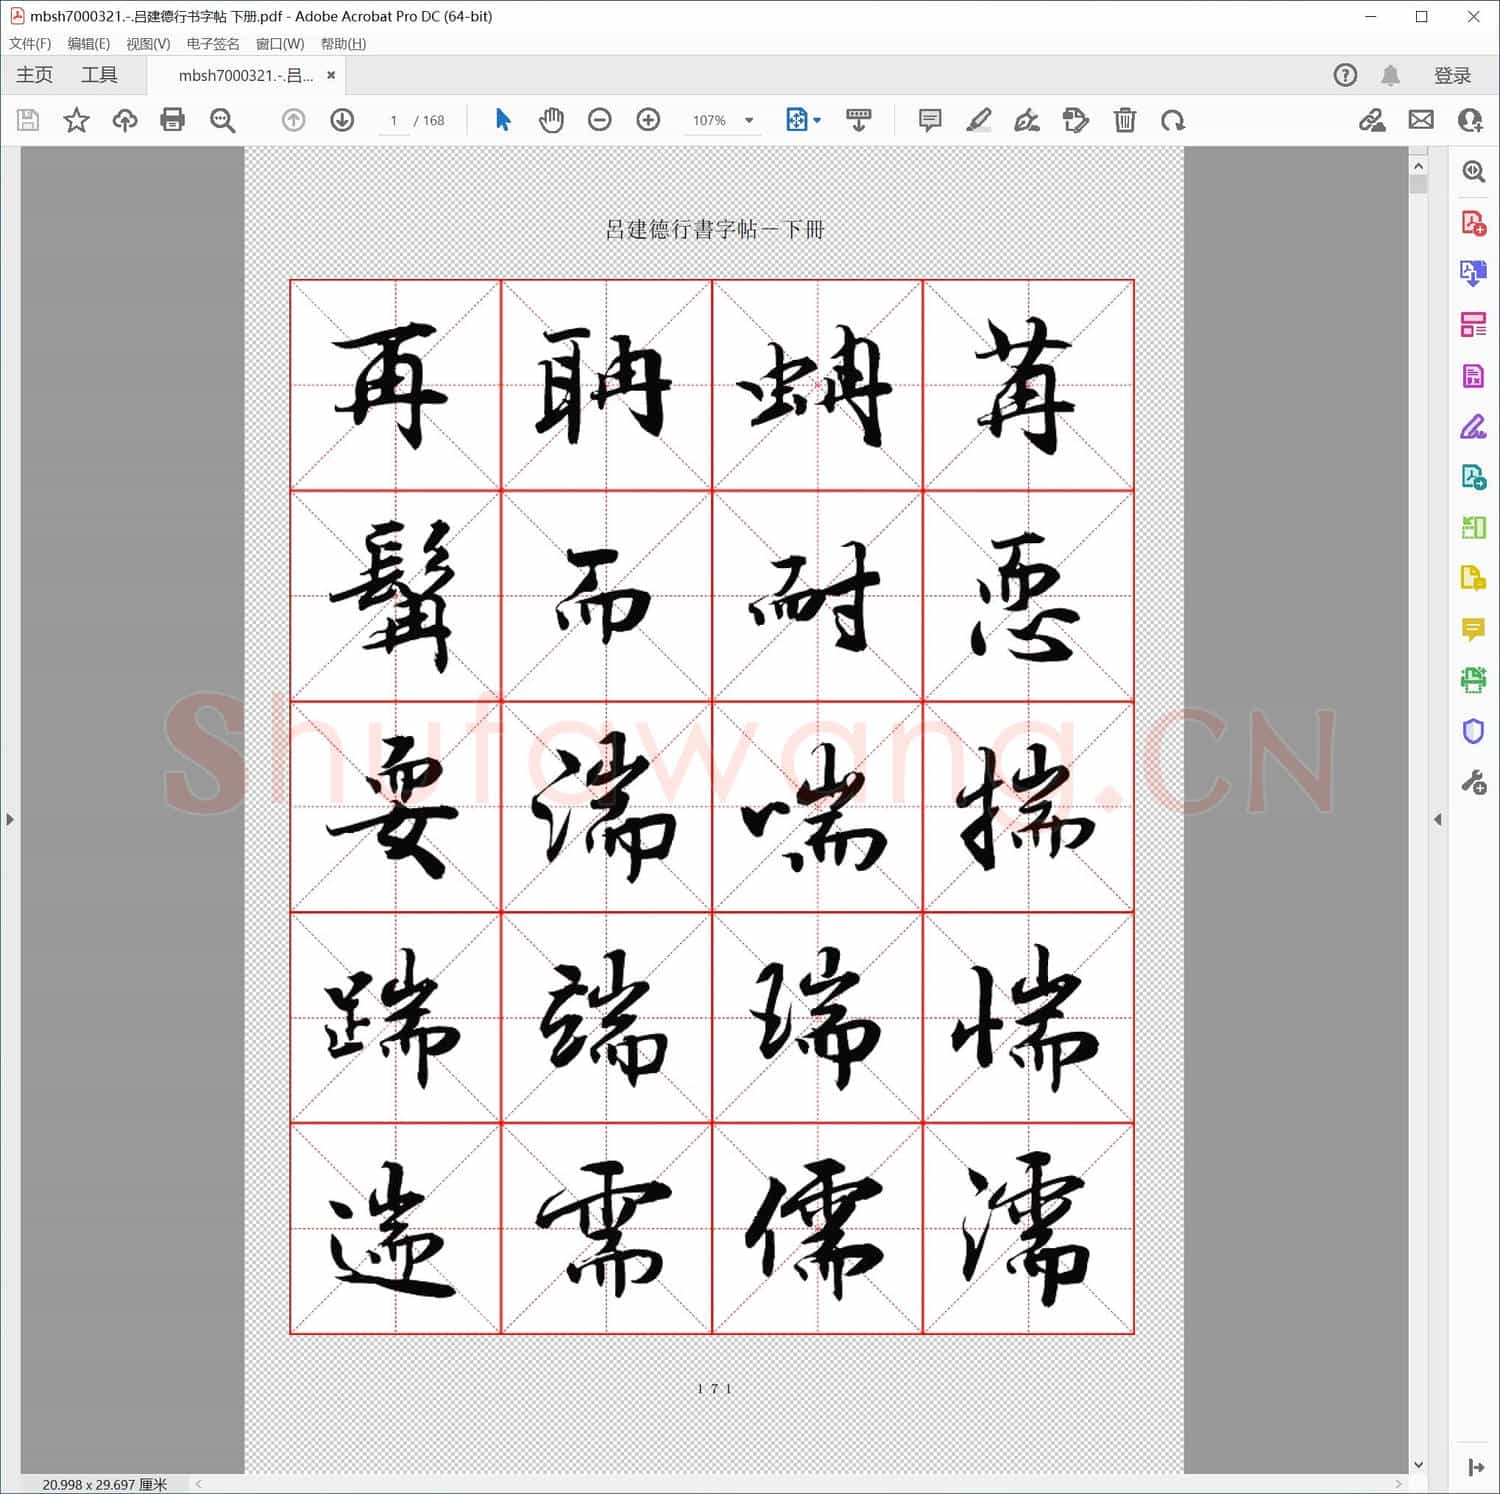Image resolution: width=1500 pixels, height=1494 pixels.
Task: Select the highlighter annotation tool
Action: (x=979, y=120)
